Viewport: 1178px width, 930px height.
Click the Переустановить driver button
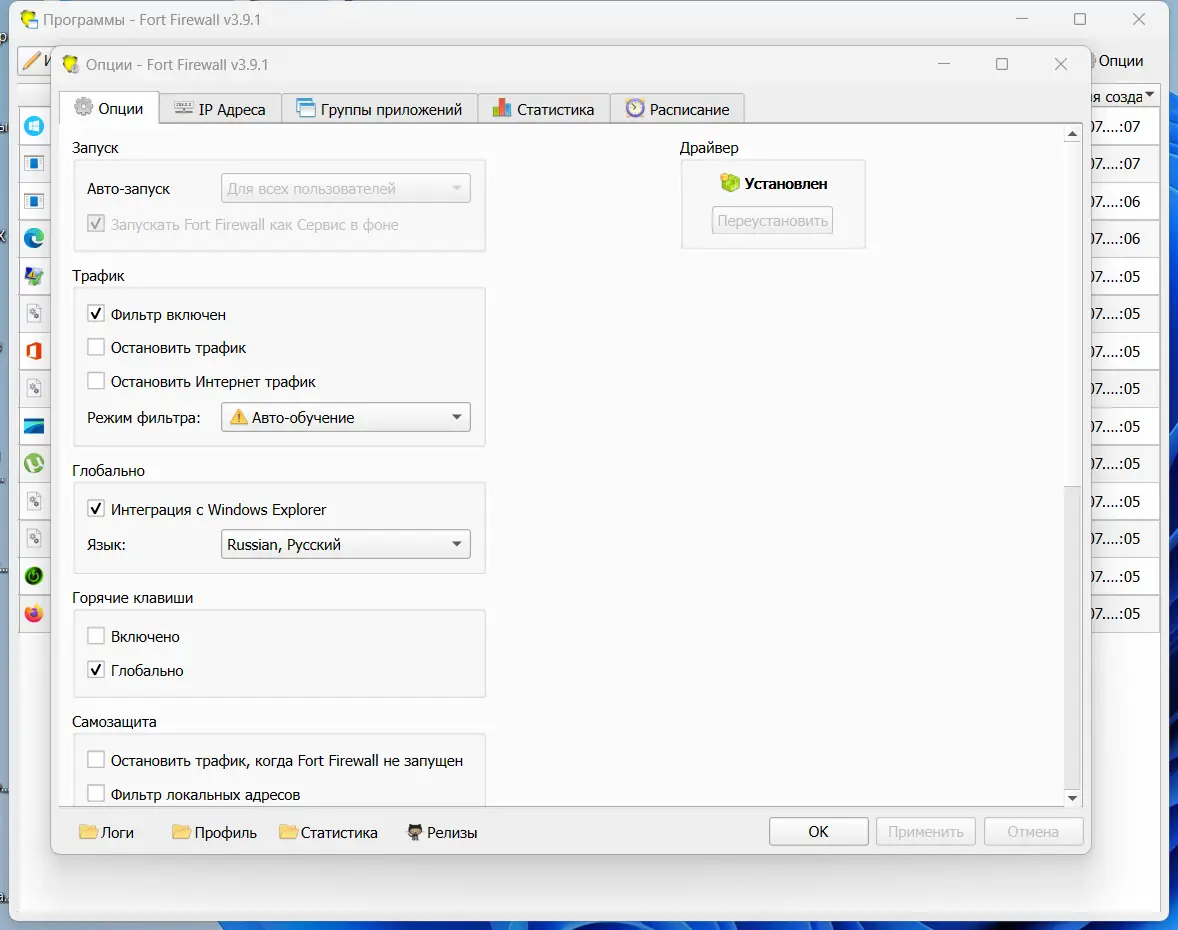[772, 221]
